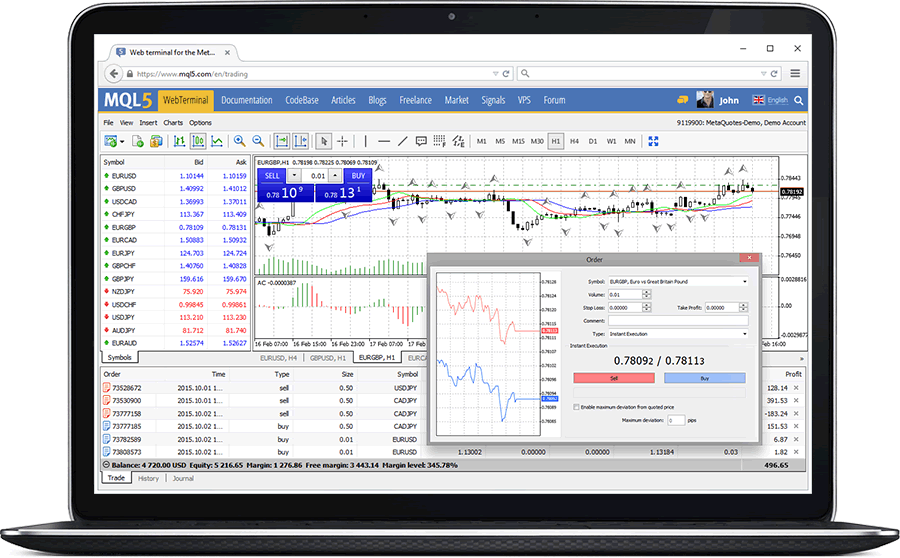Open the Forum link

554,100
